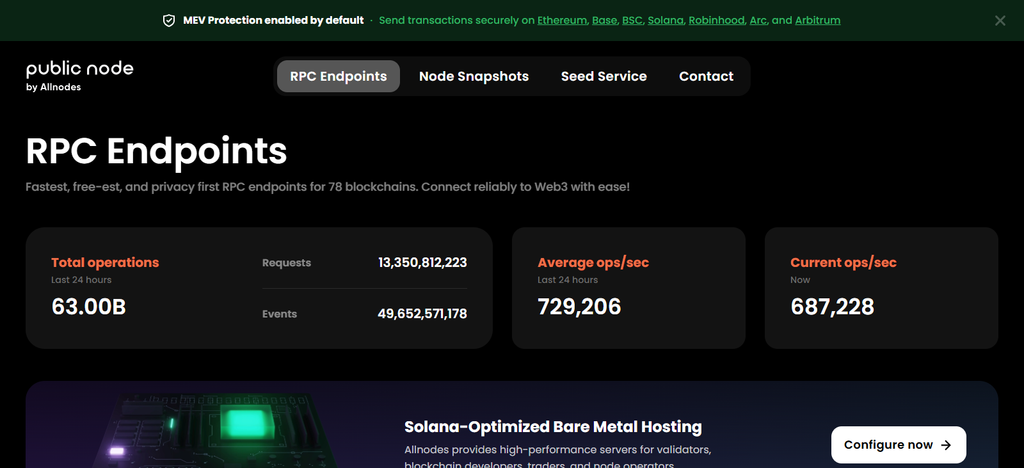Click the 729,206 average value
The width and height of the screenshot is (1024, 468).
point(579,306)
